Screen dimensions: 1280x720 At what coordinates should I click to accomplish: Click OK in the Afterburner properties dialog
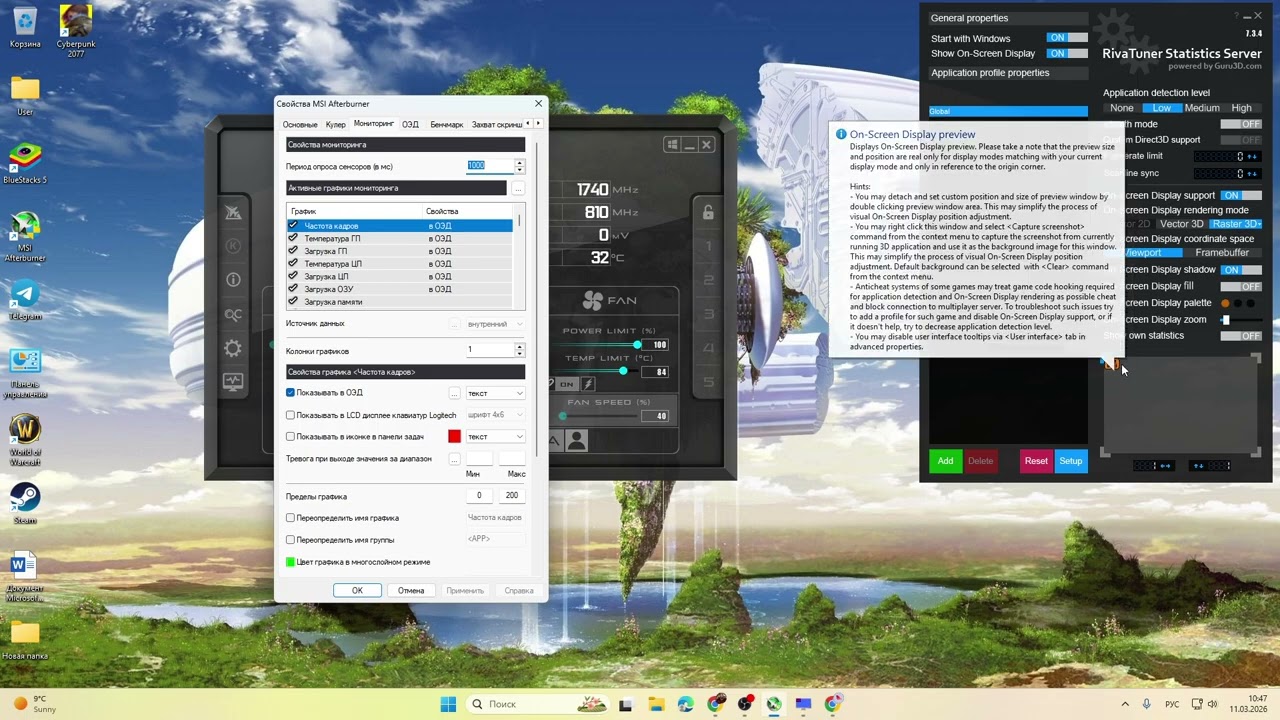click(357, 590)
